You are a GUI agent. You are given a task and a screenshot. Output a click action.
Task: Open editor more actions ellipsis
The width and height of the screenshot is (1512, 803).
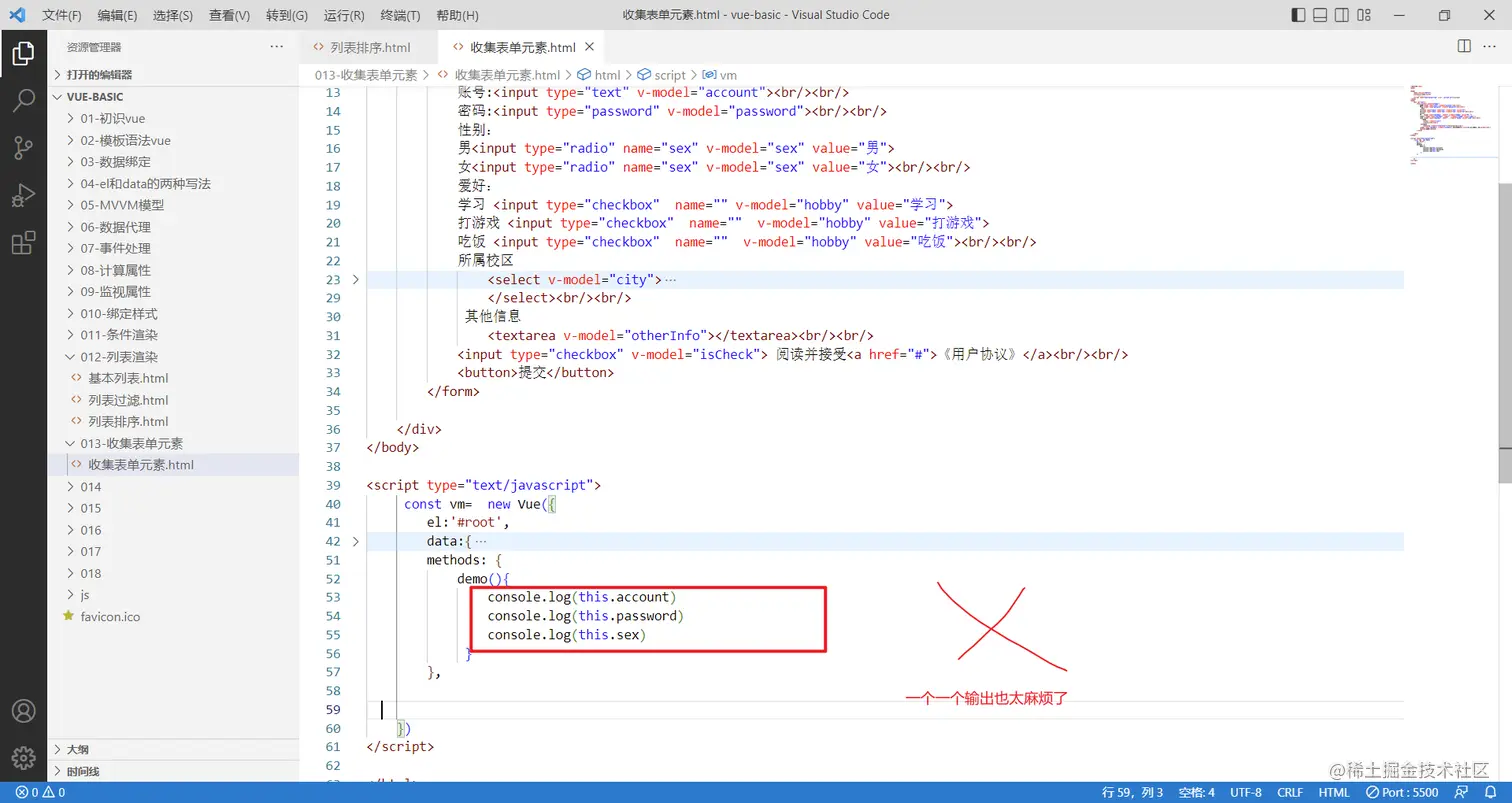click(1491, 47)
